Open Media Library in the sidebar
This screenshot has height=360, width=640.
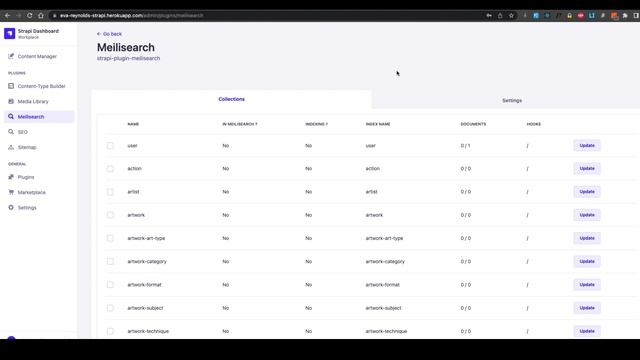coord(29,101)
